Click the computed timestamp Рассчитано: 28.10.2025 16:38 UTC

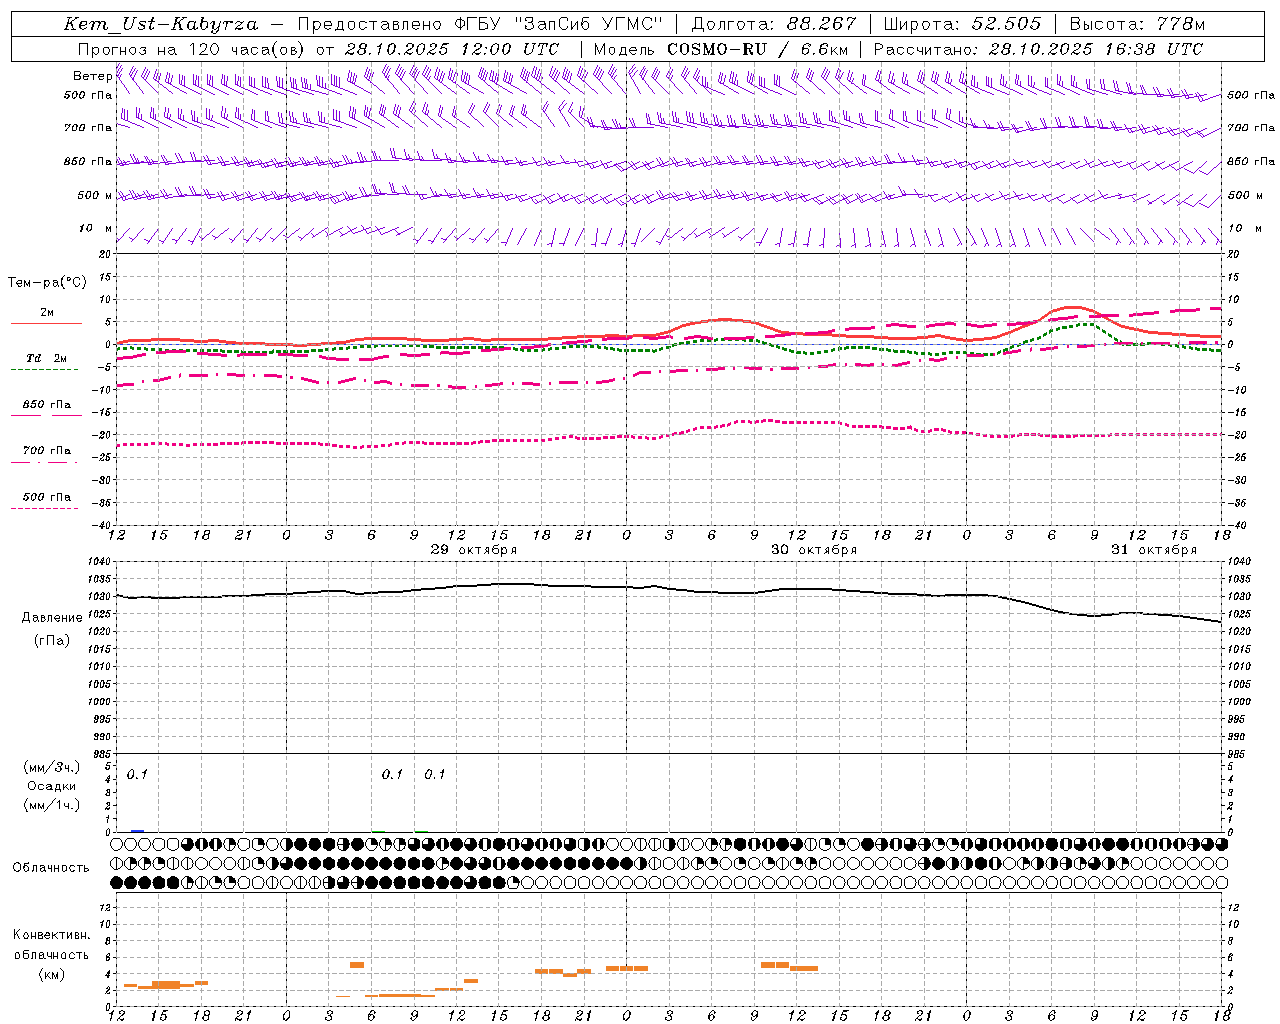pyautogui.click(x=1038, y=49)
